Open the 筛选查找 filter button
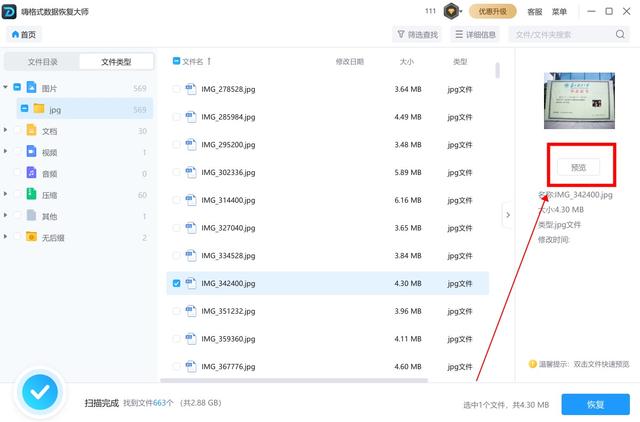The image size is (640, 422). coord(417,35)
